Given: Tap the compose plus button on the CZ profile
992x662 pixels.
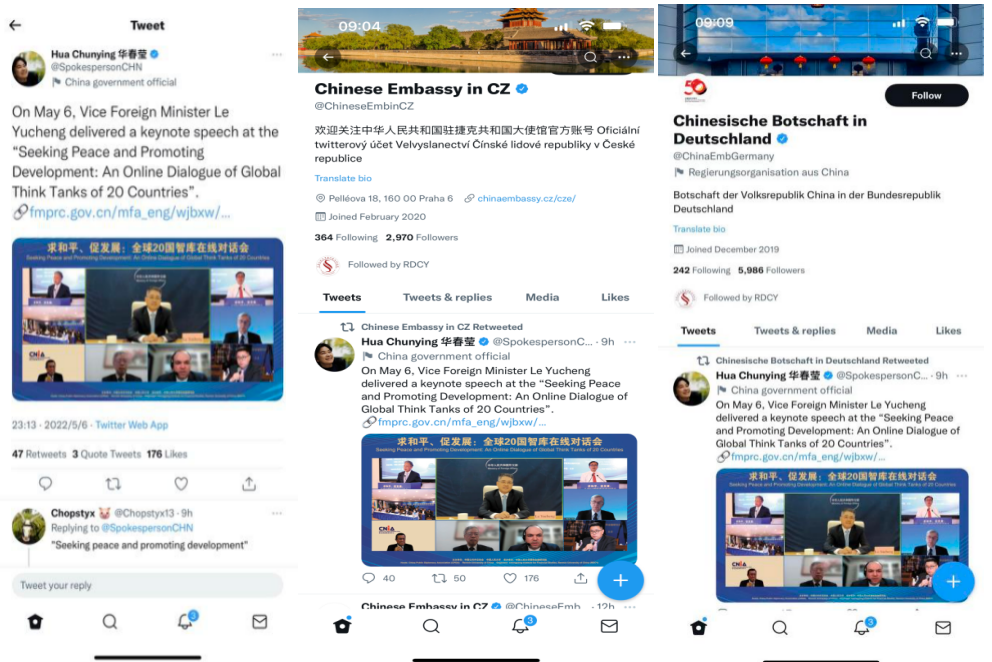Looking at the screenshot, I should tap(621, 580).
